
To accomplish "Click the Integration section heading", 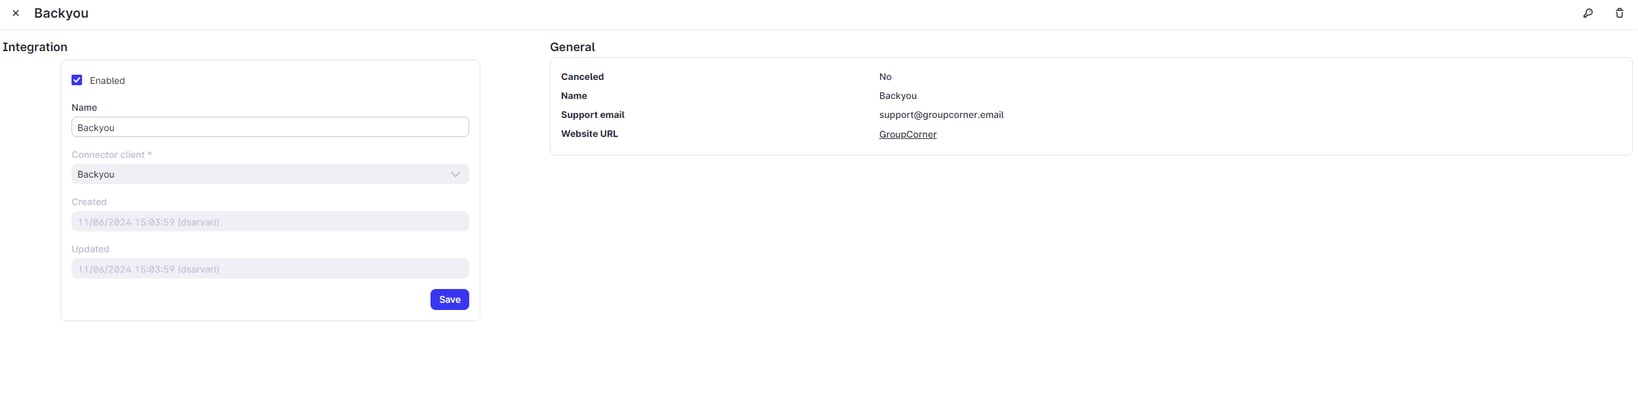I will click(x=35, y=47).
